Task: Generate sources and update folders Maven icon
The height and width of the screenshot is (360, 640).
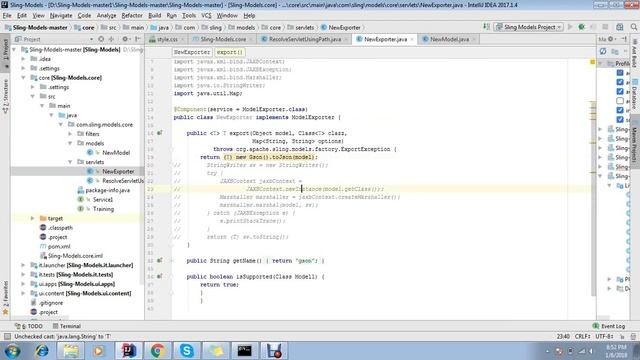Action: click(x=615, y=51)
